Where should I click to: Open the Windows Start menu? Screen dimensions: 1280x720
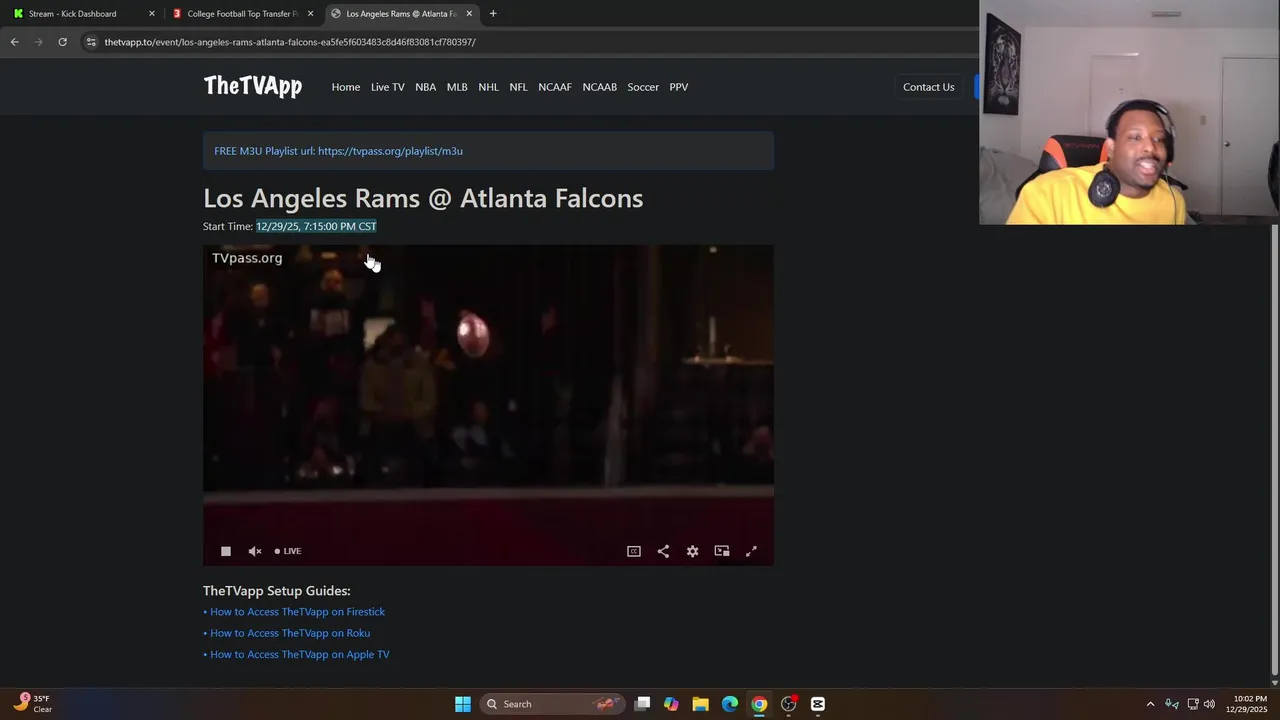coord(463,704)
